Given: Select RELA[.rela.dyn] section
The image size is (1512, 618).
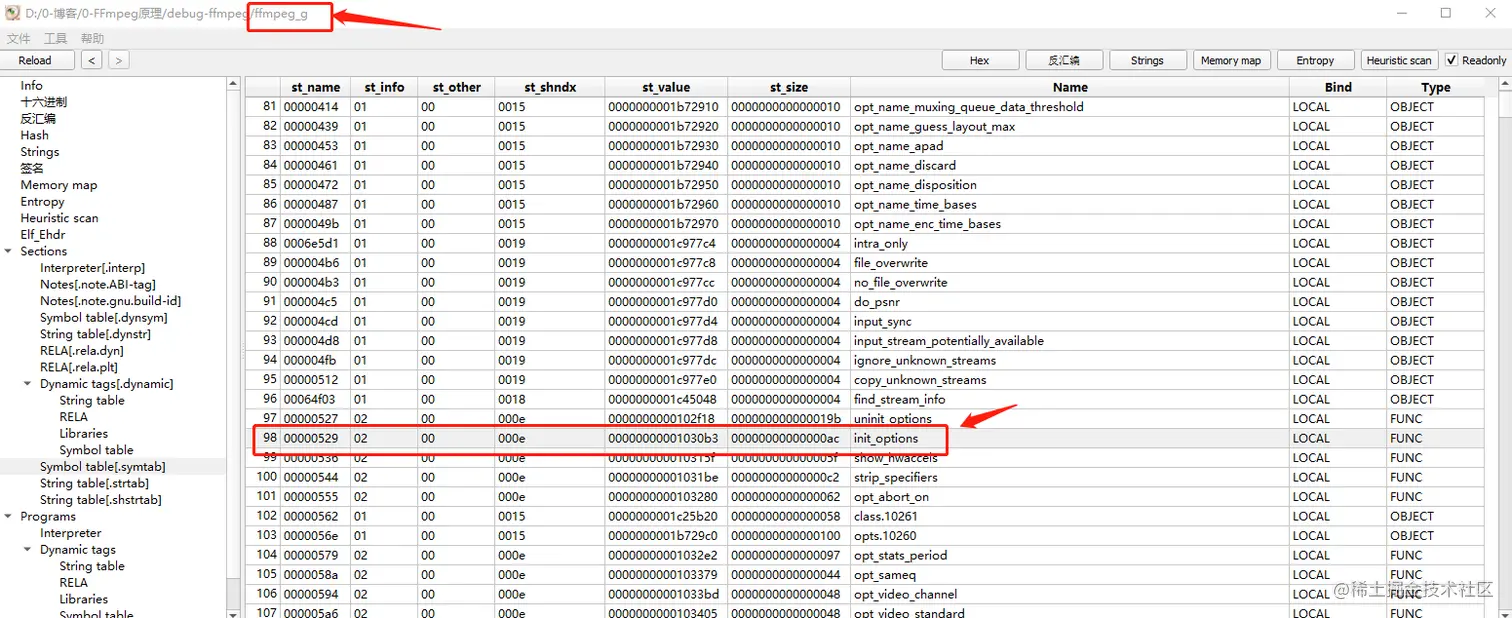Looking at the screenshot, I should click(82, 351).
